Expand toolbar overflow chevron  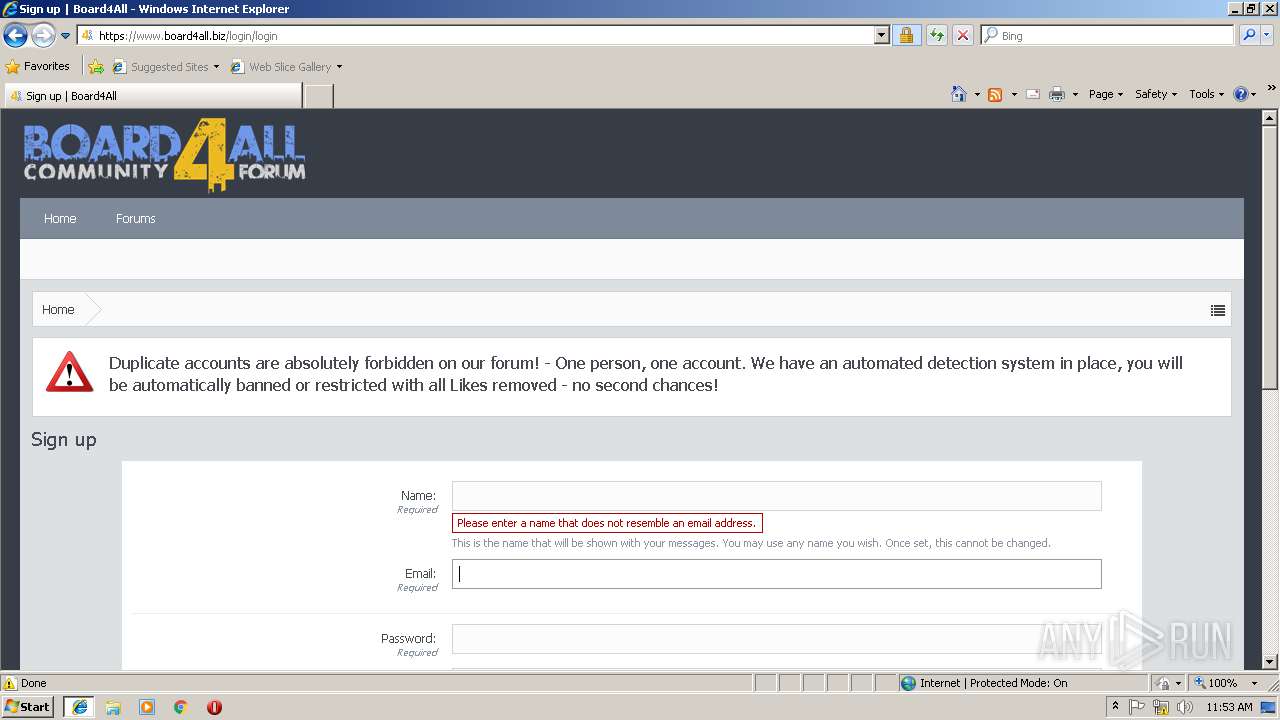click(x=1271, y=90)
